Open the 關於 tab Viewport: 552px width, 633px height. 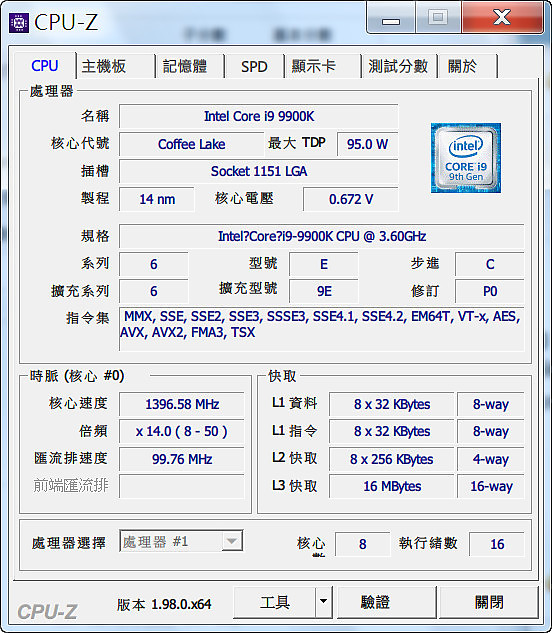coord(467,66)
